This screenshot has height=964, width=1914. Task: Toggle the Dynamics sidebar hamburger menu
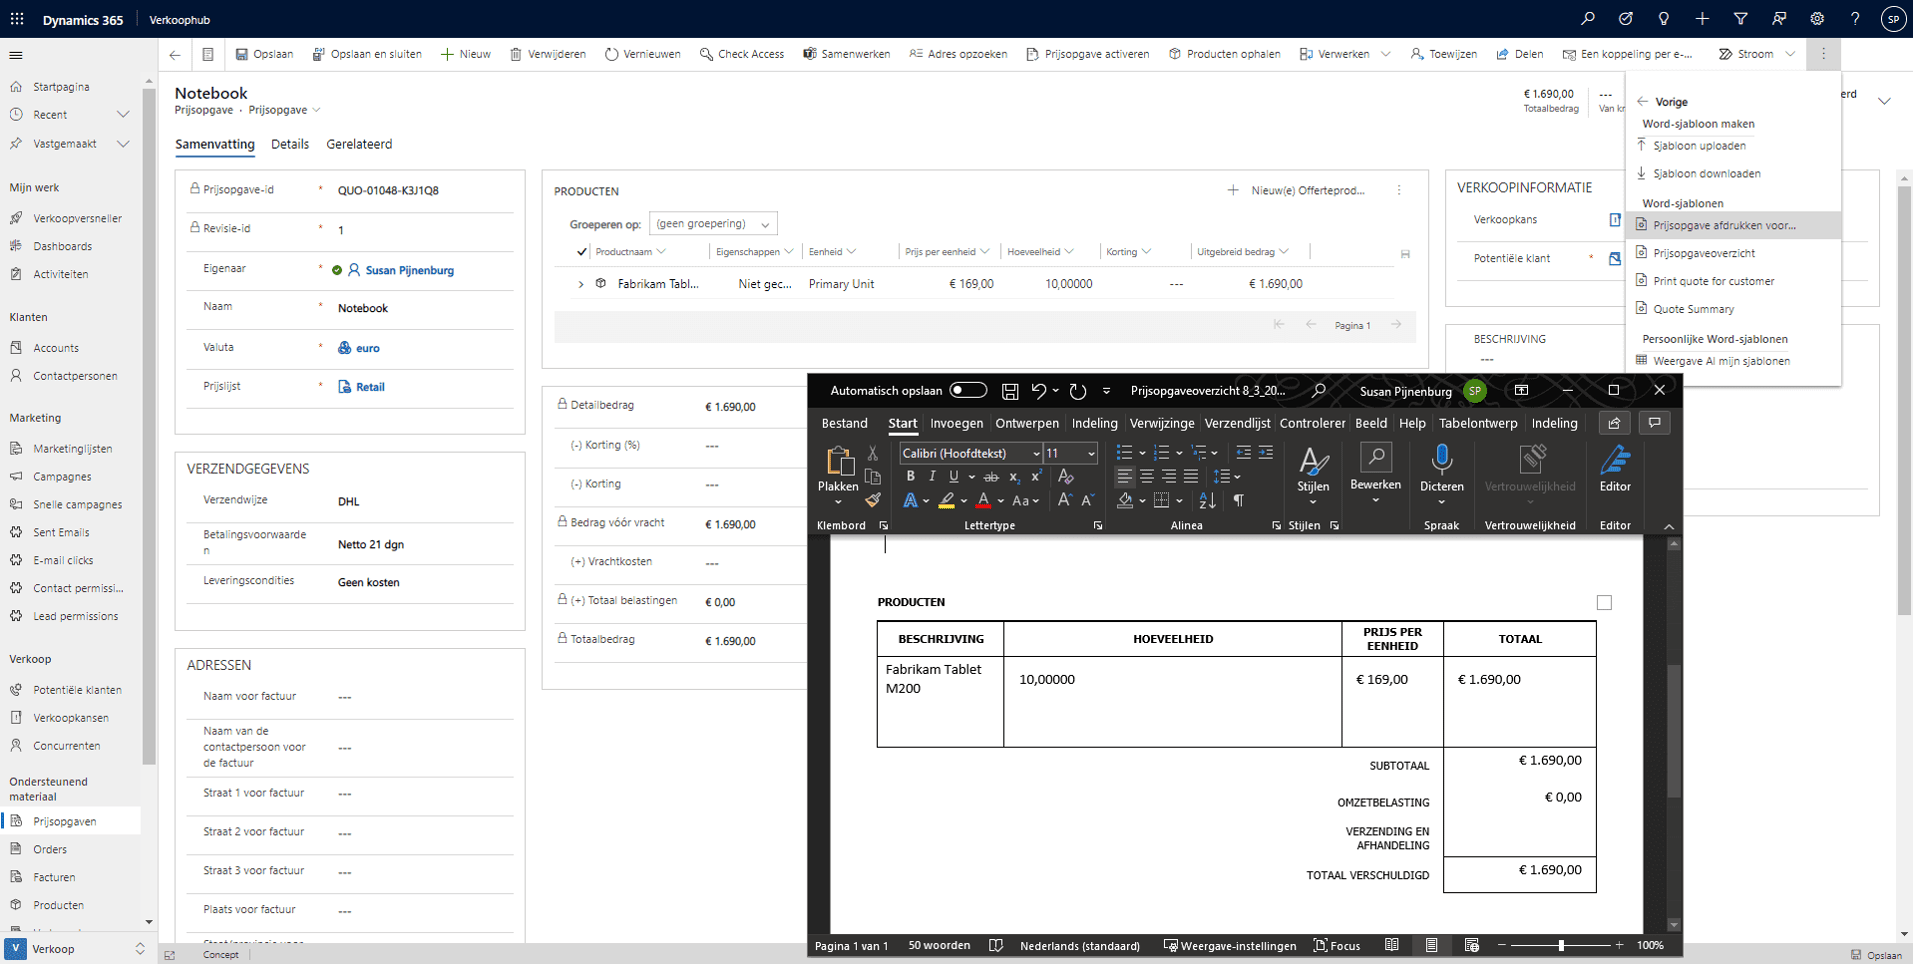16,55
